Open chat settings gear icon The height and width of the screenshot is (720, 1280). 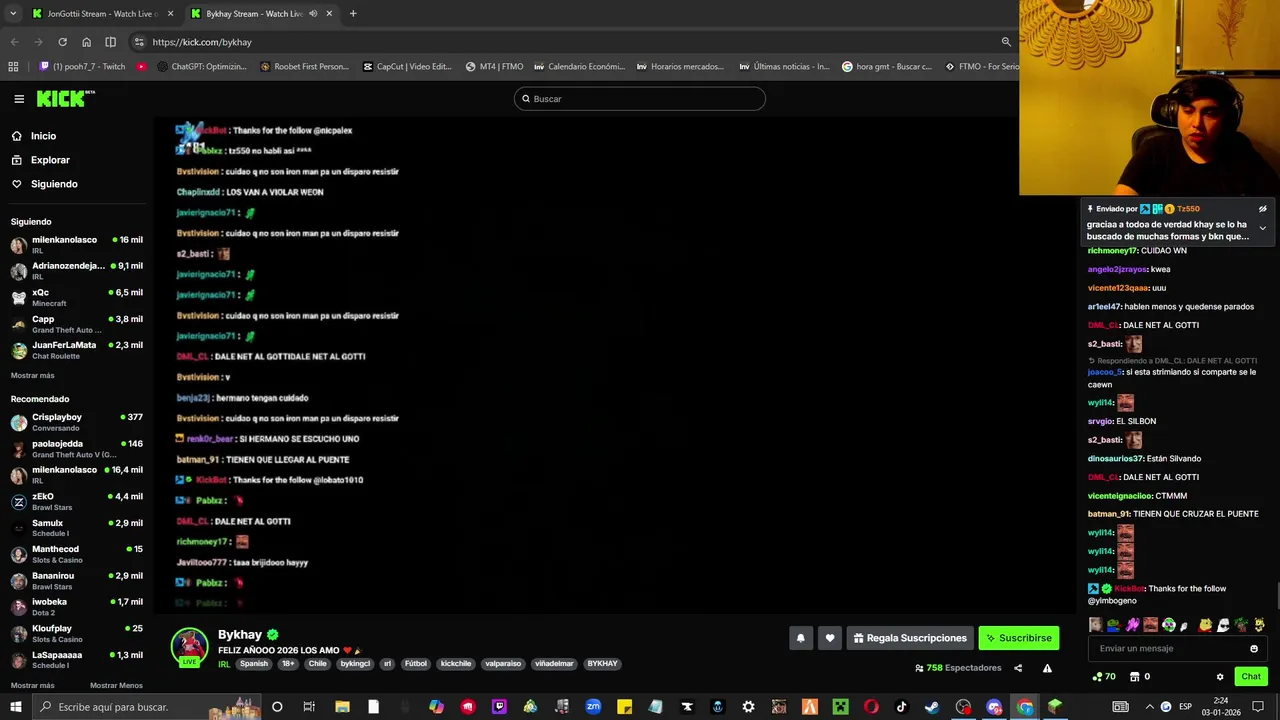pyautogui.click(x=1220, y=677)
